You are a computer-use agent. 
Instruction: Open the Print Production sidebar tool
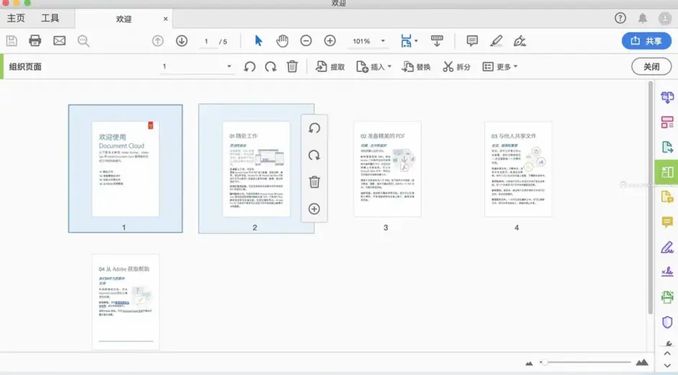pos(667,297)
